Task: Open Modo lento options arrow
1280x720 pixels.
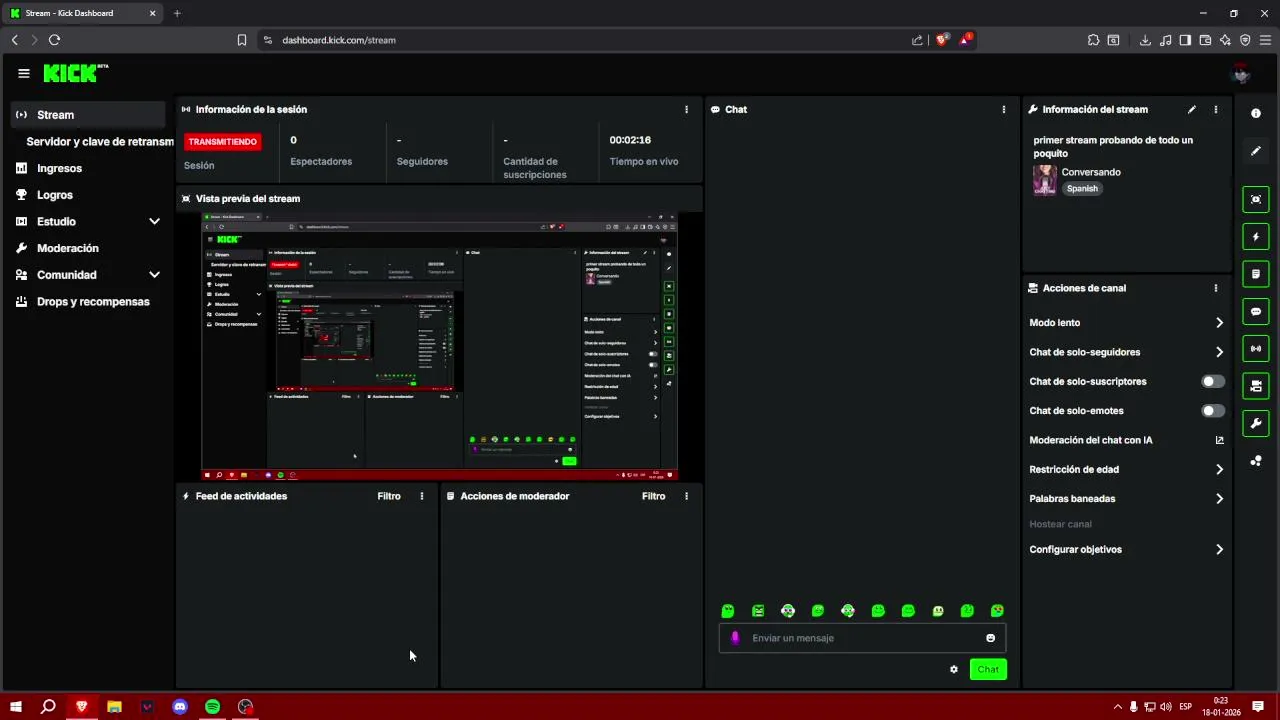Action: [x=1219, y=323]
